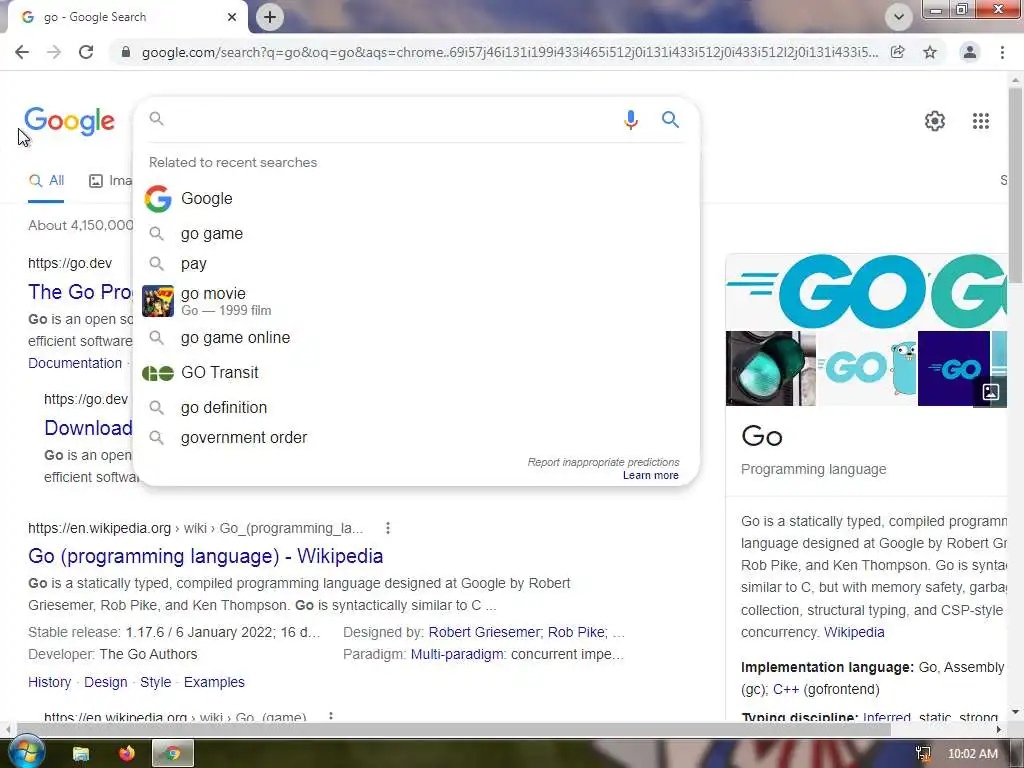Viewport: 1024px width, 768px height.
Task: Follow the Multi-paradigm link
Action: click(456, 654)
